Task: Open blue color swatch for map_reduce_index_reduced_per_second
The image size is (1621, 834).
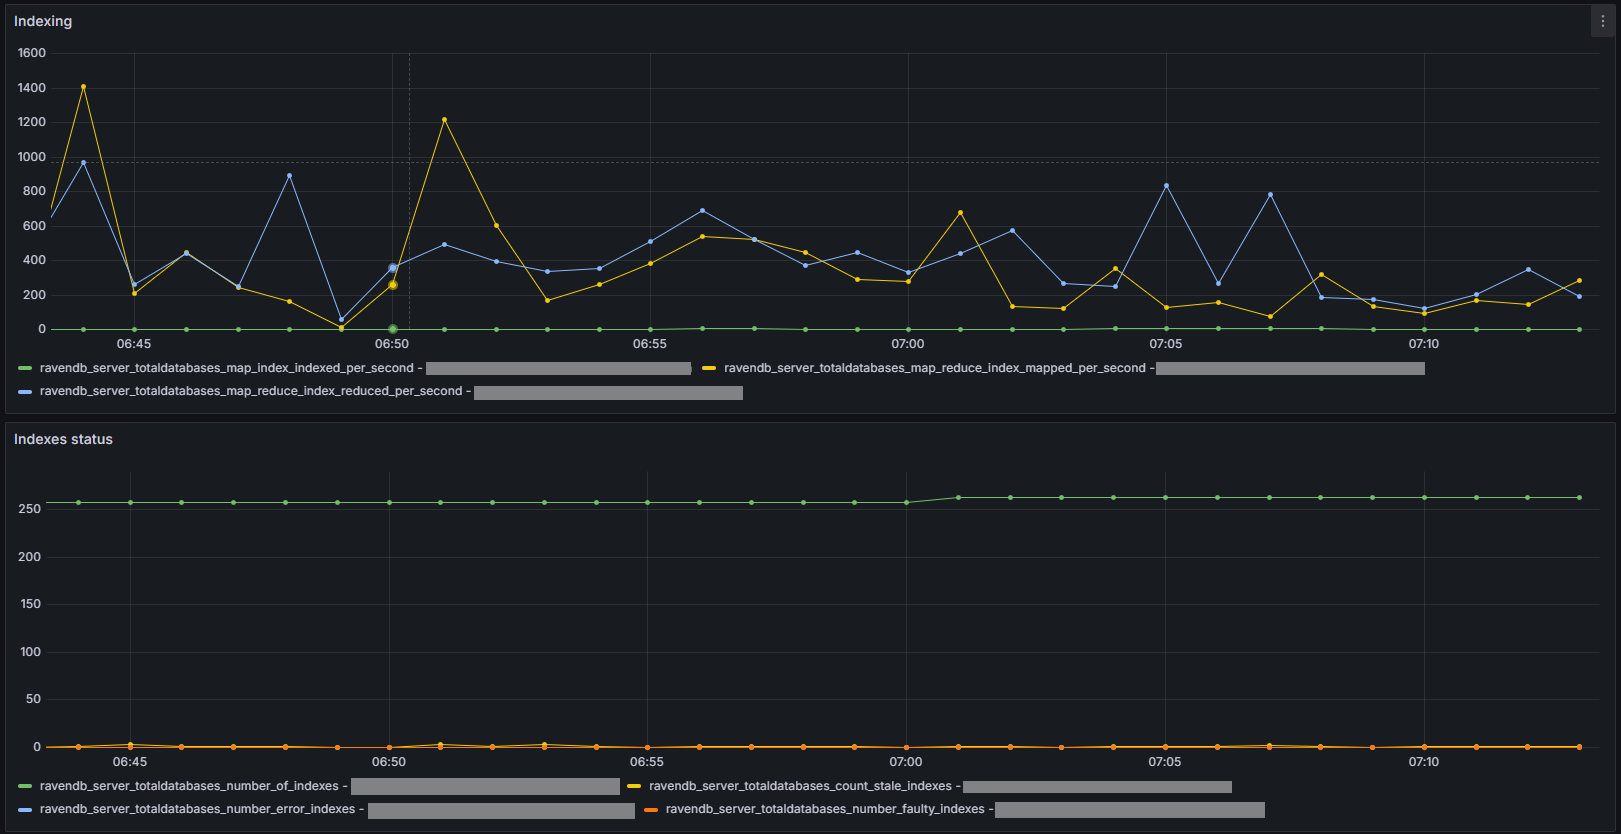Action: click(x=25, y=391)
